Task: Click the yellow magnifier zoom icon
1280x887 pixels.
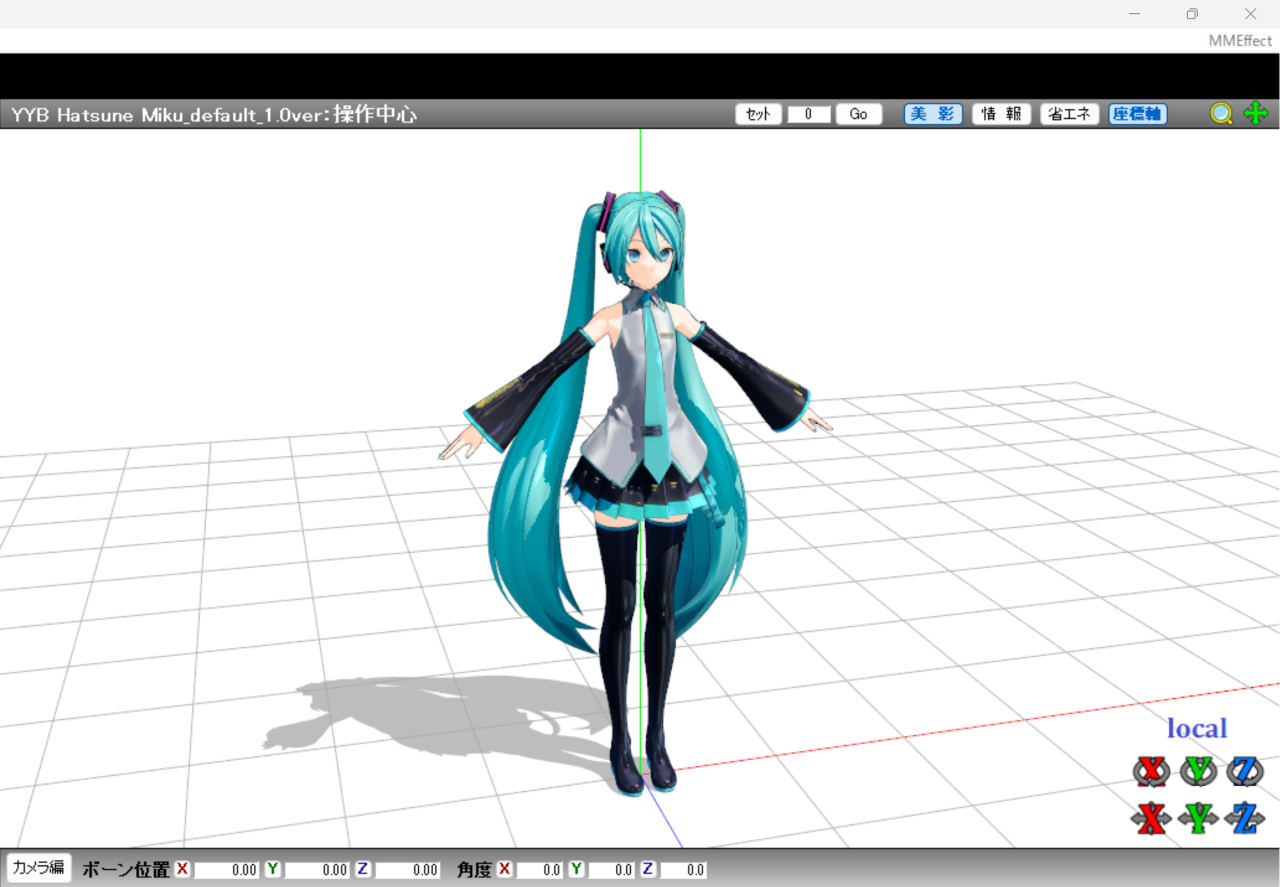Action: [1221, 114]
